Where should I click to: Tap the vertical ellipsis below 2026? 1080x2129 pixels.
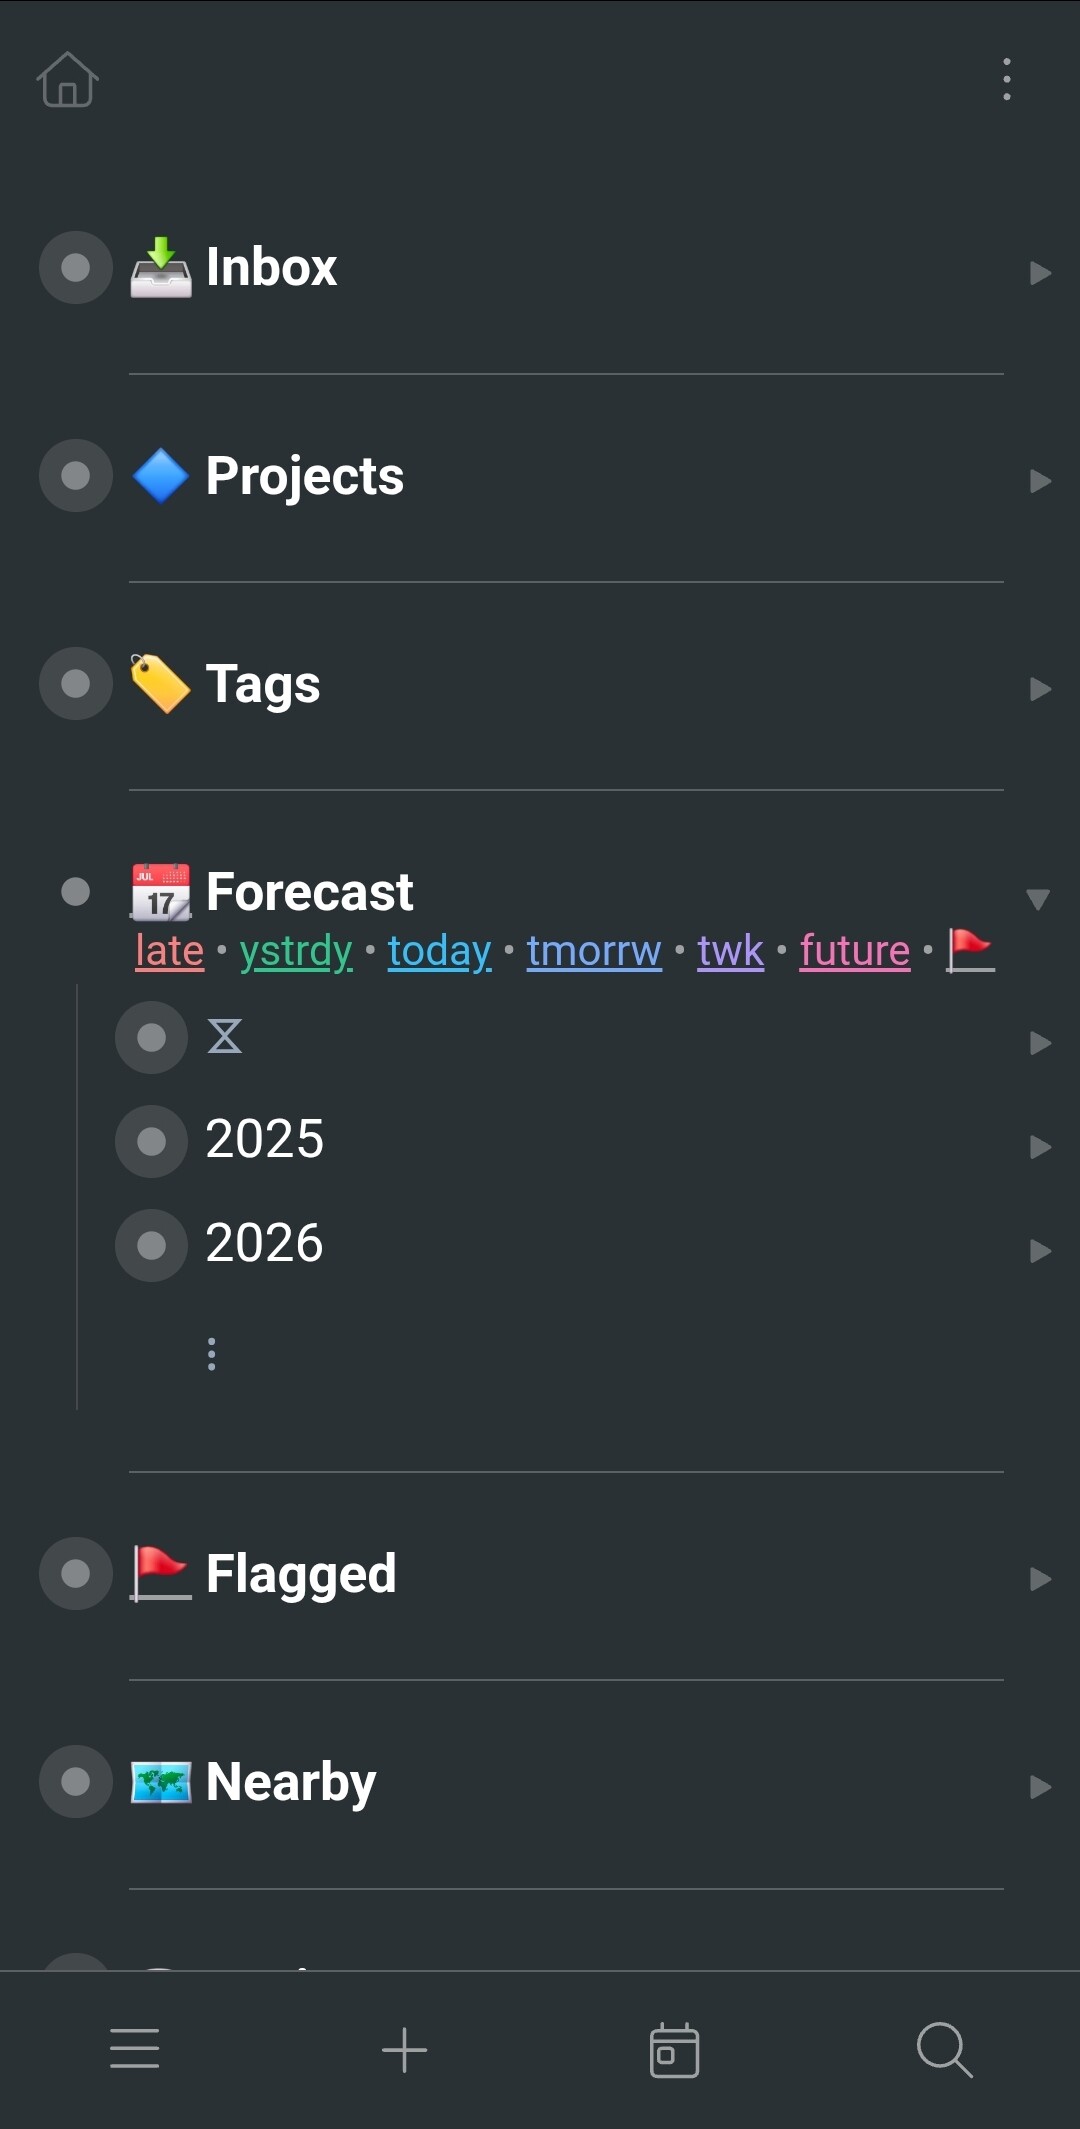[212, 1354]
